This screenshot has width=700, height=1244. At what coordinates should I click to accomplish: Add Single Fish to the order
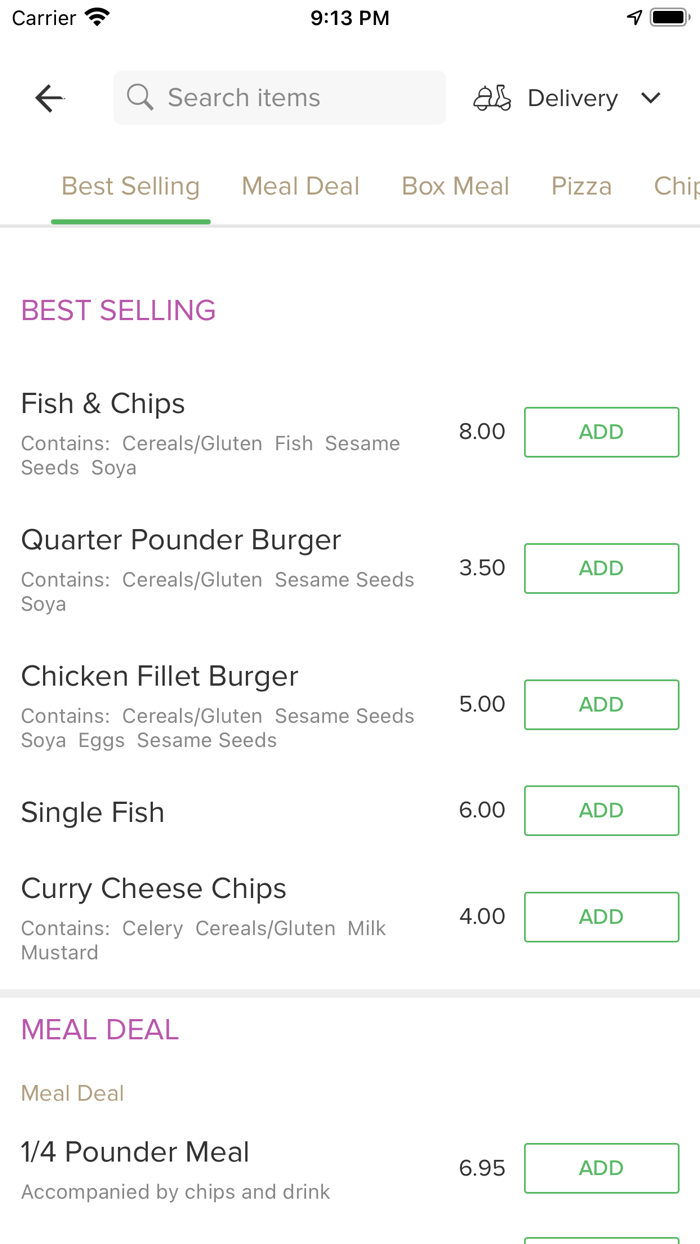pos(601,810)
